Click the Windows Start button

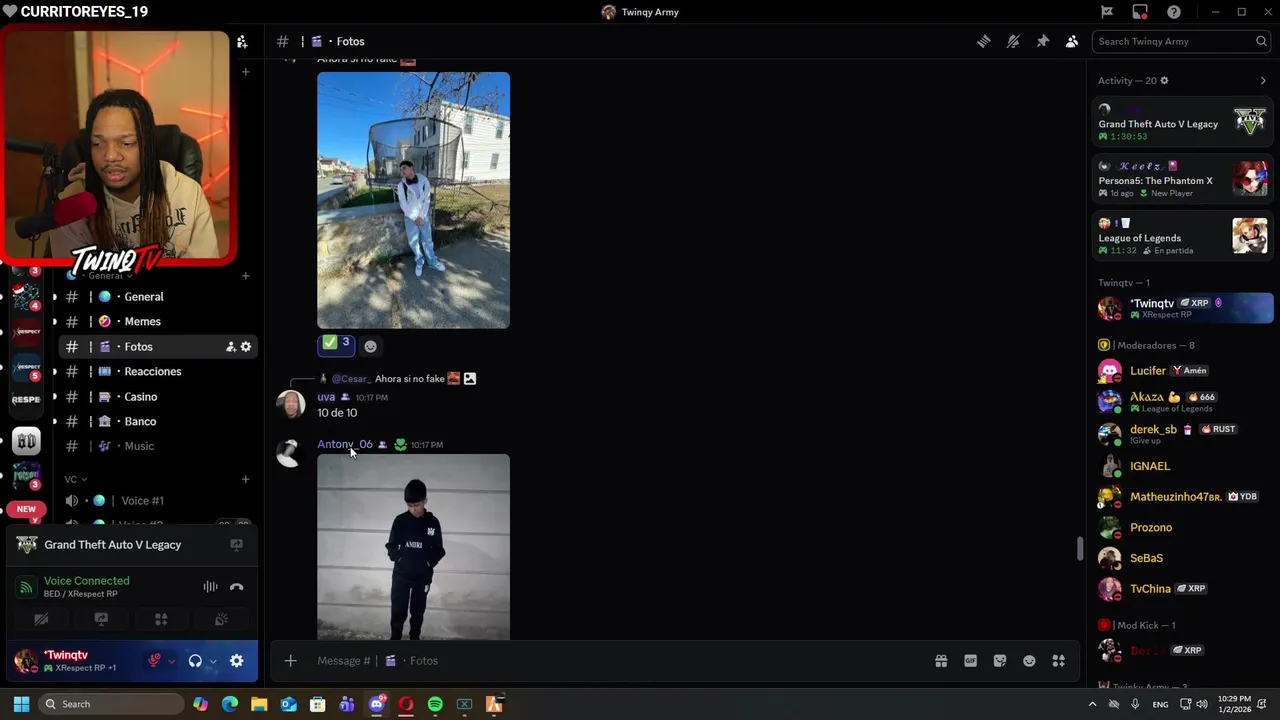click(x=21, y=704)
